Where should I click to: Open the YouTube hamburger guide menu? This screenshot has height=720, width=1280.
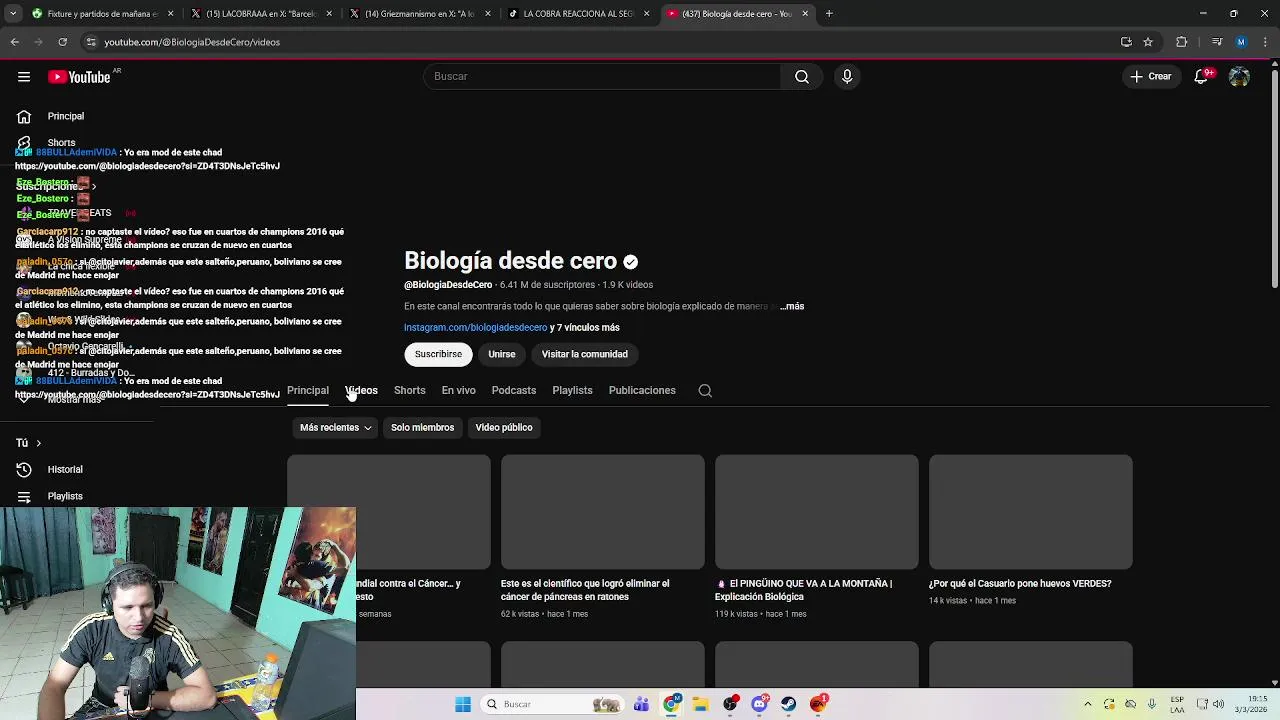(24, 77)
